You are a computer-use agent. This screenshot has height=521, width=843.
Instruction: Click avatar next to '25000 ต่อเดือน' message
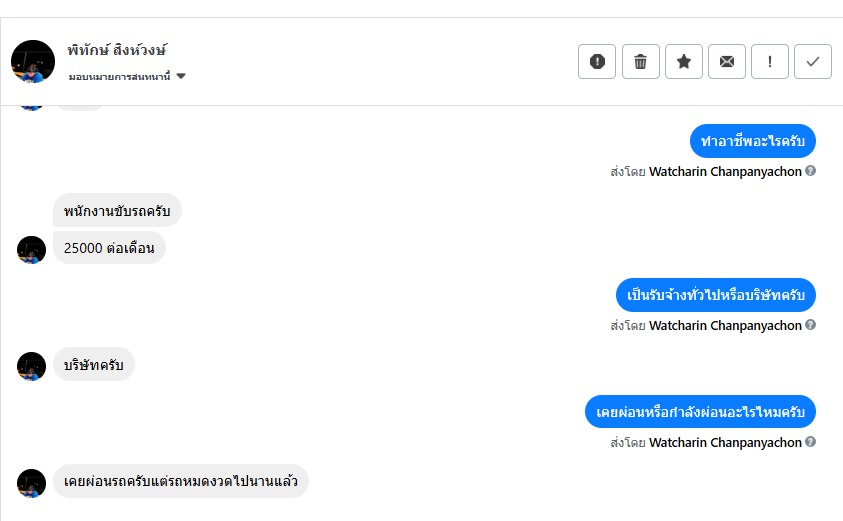(32, 250)
